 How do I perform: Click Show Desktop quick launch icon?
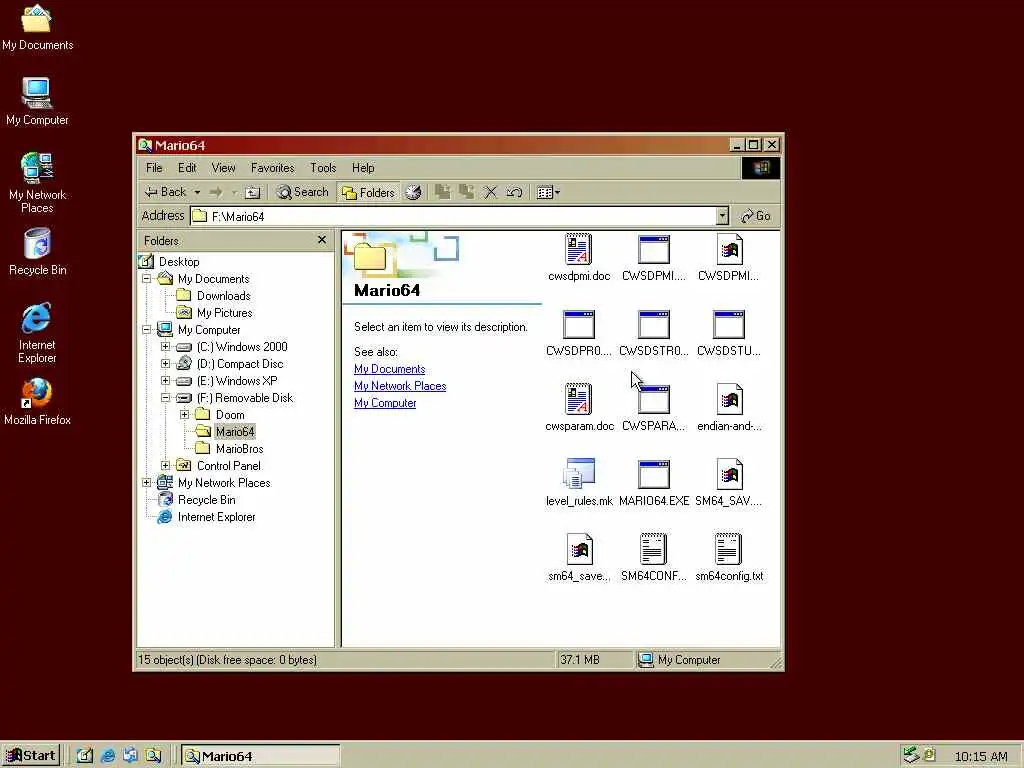pos(85,756)
